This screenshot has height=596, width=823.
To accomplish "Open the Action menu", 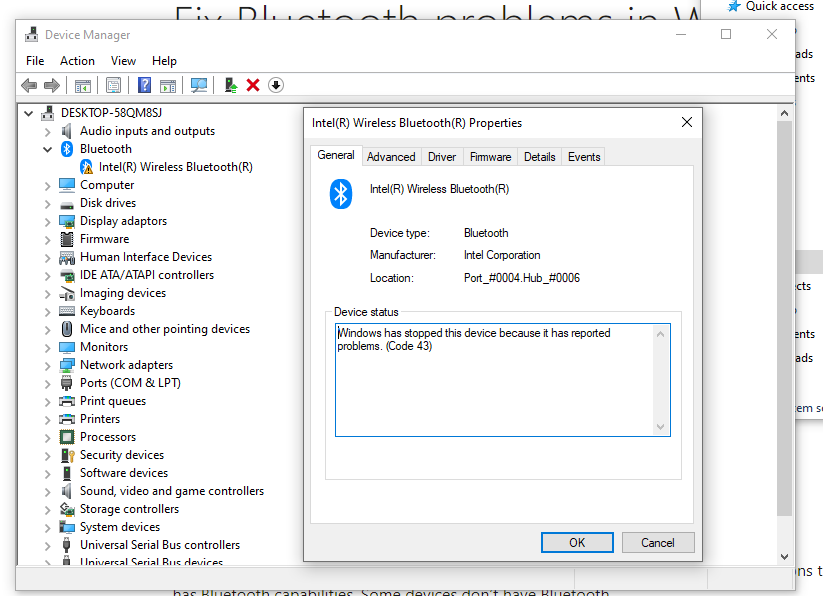I will [77, 61].
